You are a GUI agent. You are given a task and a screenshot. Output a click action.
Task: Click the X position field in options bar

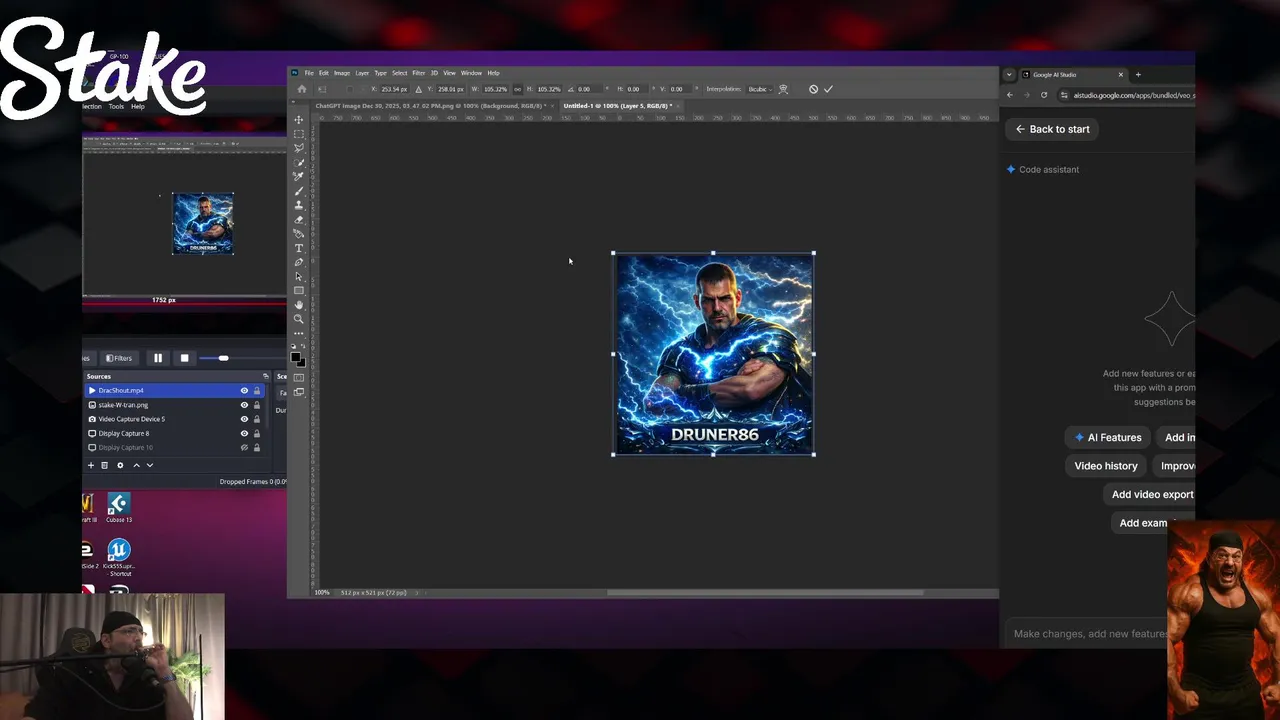point(396,89)
